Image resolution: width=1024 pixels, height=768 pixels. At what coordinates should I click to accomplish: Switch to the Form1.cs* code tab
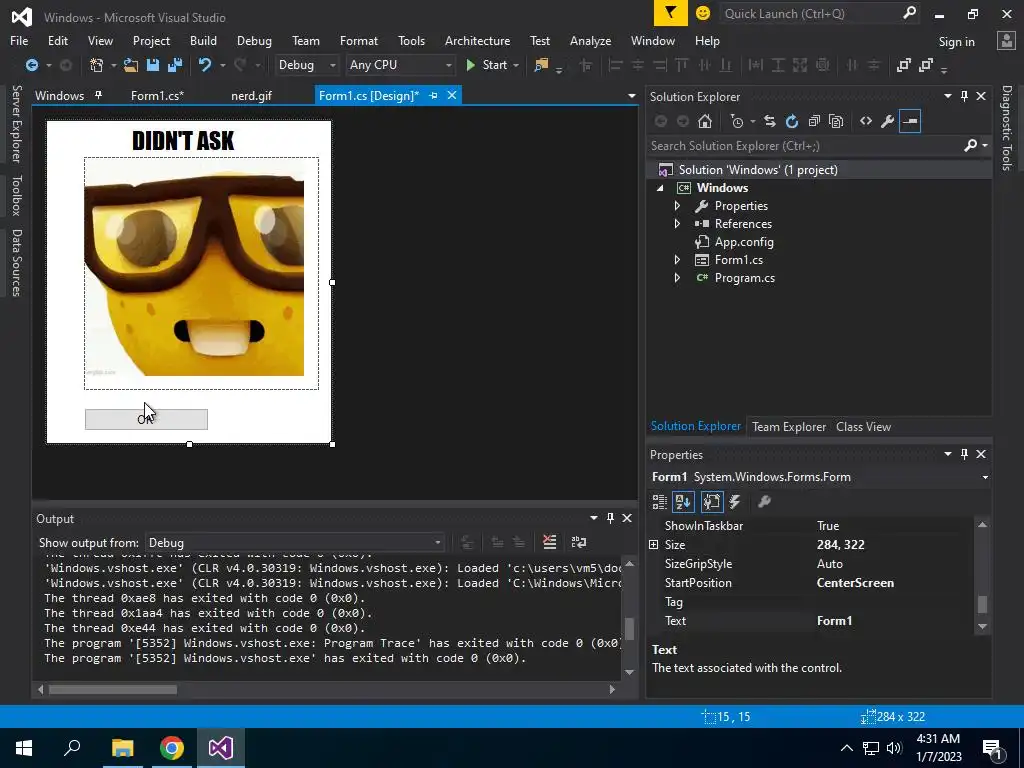(x=157, y=95)
